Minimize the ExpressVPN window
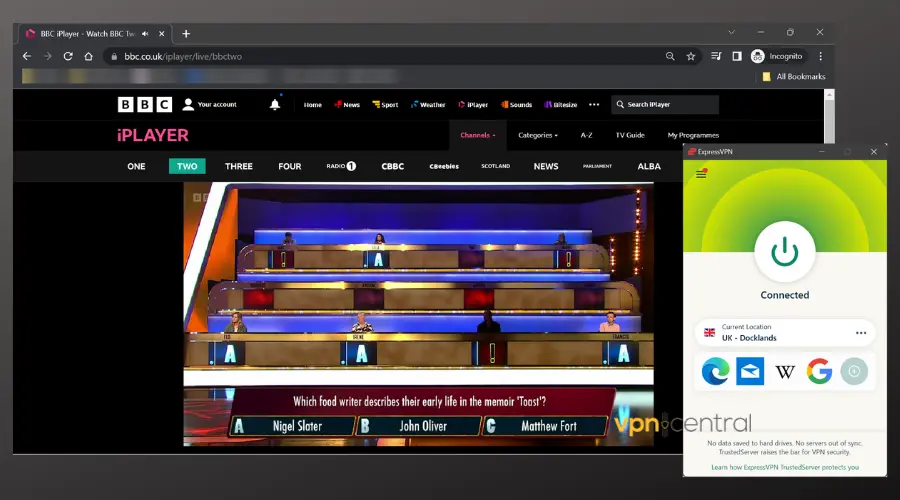900x500 pixels. [x=822, y=152]
